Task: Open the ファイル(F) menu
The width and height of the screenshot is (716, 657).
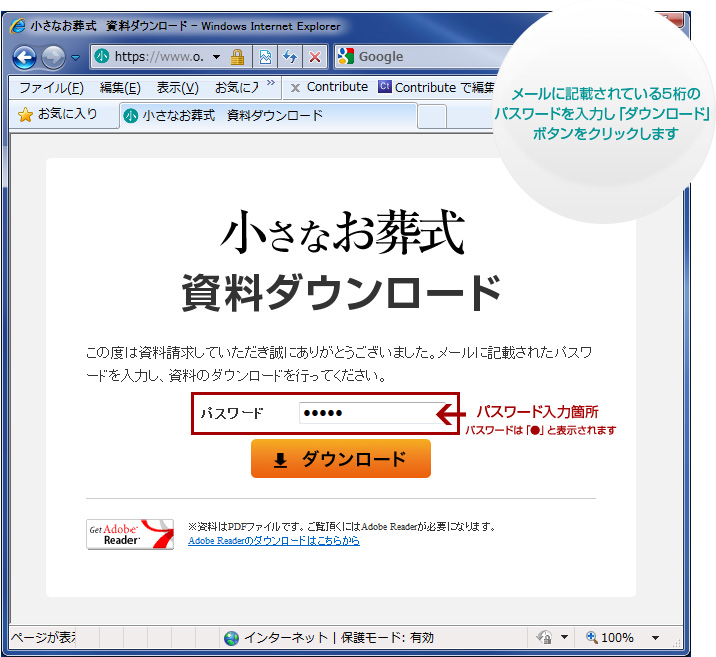Action: click(x=52, y=88)
